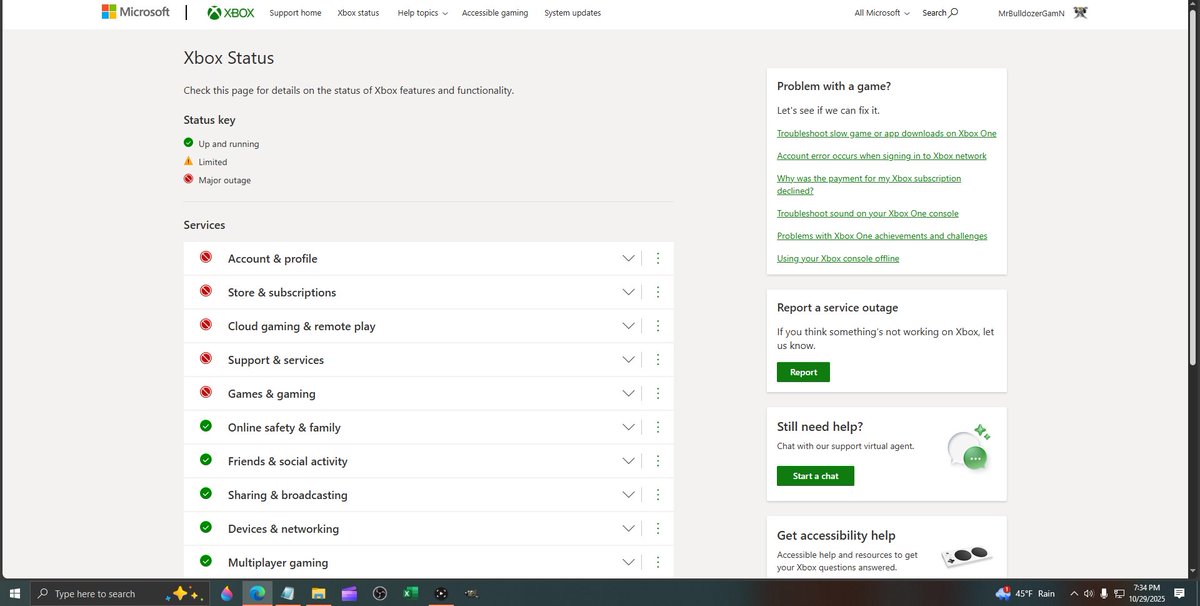Screen dimensions: 1200x606
Task: Open Troubleshoot slow game or app downloads link
Action: click(x=886, y=133)
